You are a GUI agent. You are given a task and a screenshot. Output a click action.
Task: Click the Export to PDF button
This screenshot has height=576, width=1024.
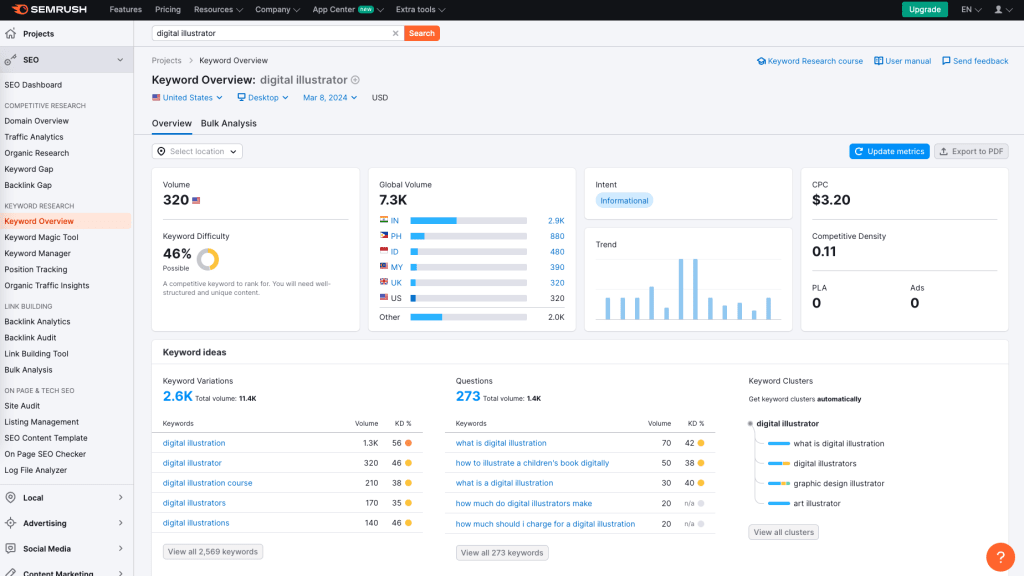[971, 152]
